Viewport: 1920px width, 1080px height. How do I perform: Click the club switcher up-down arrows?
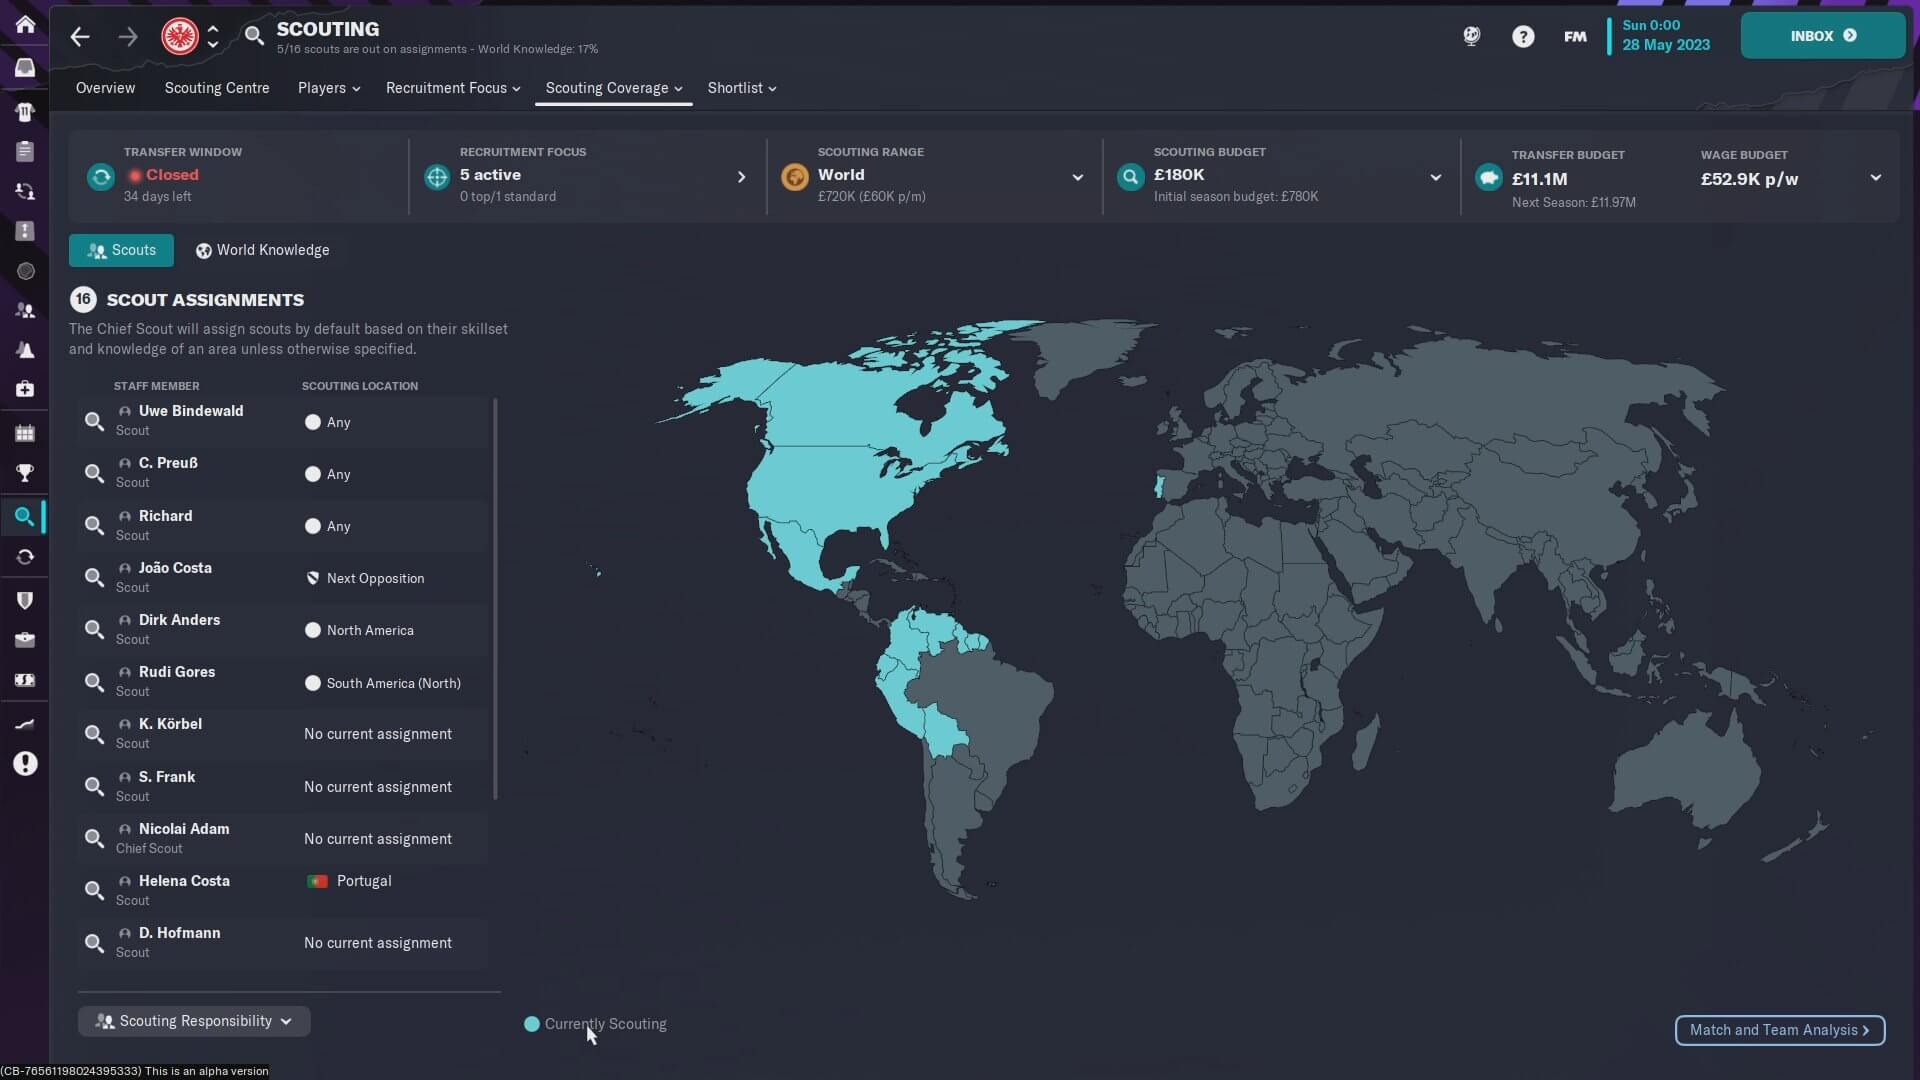coord(213,37)
